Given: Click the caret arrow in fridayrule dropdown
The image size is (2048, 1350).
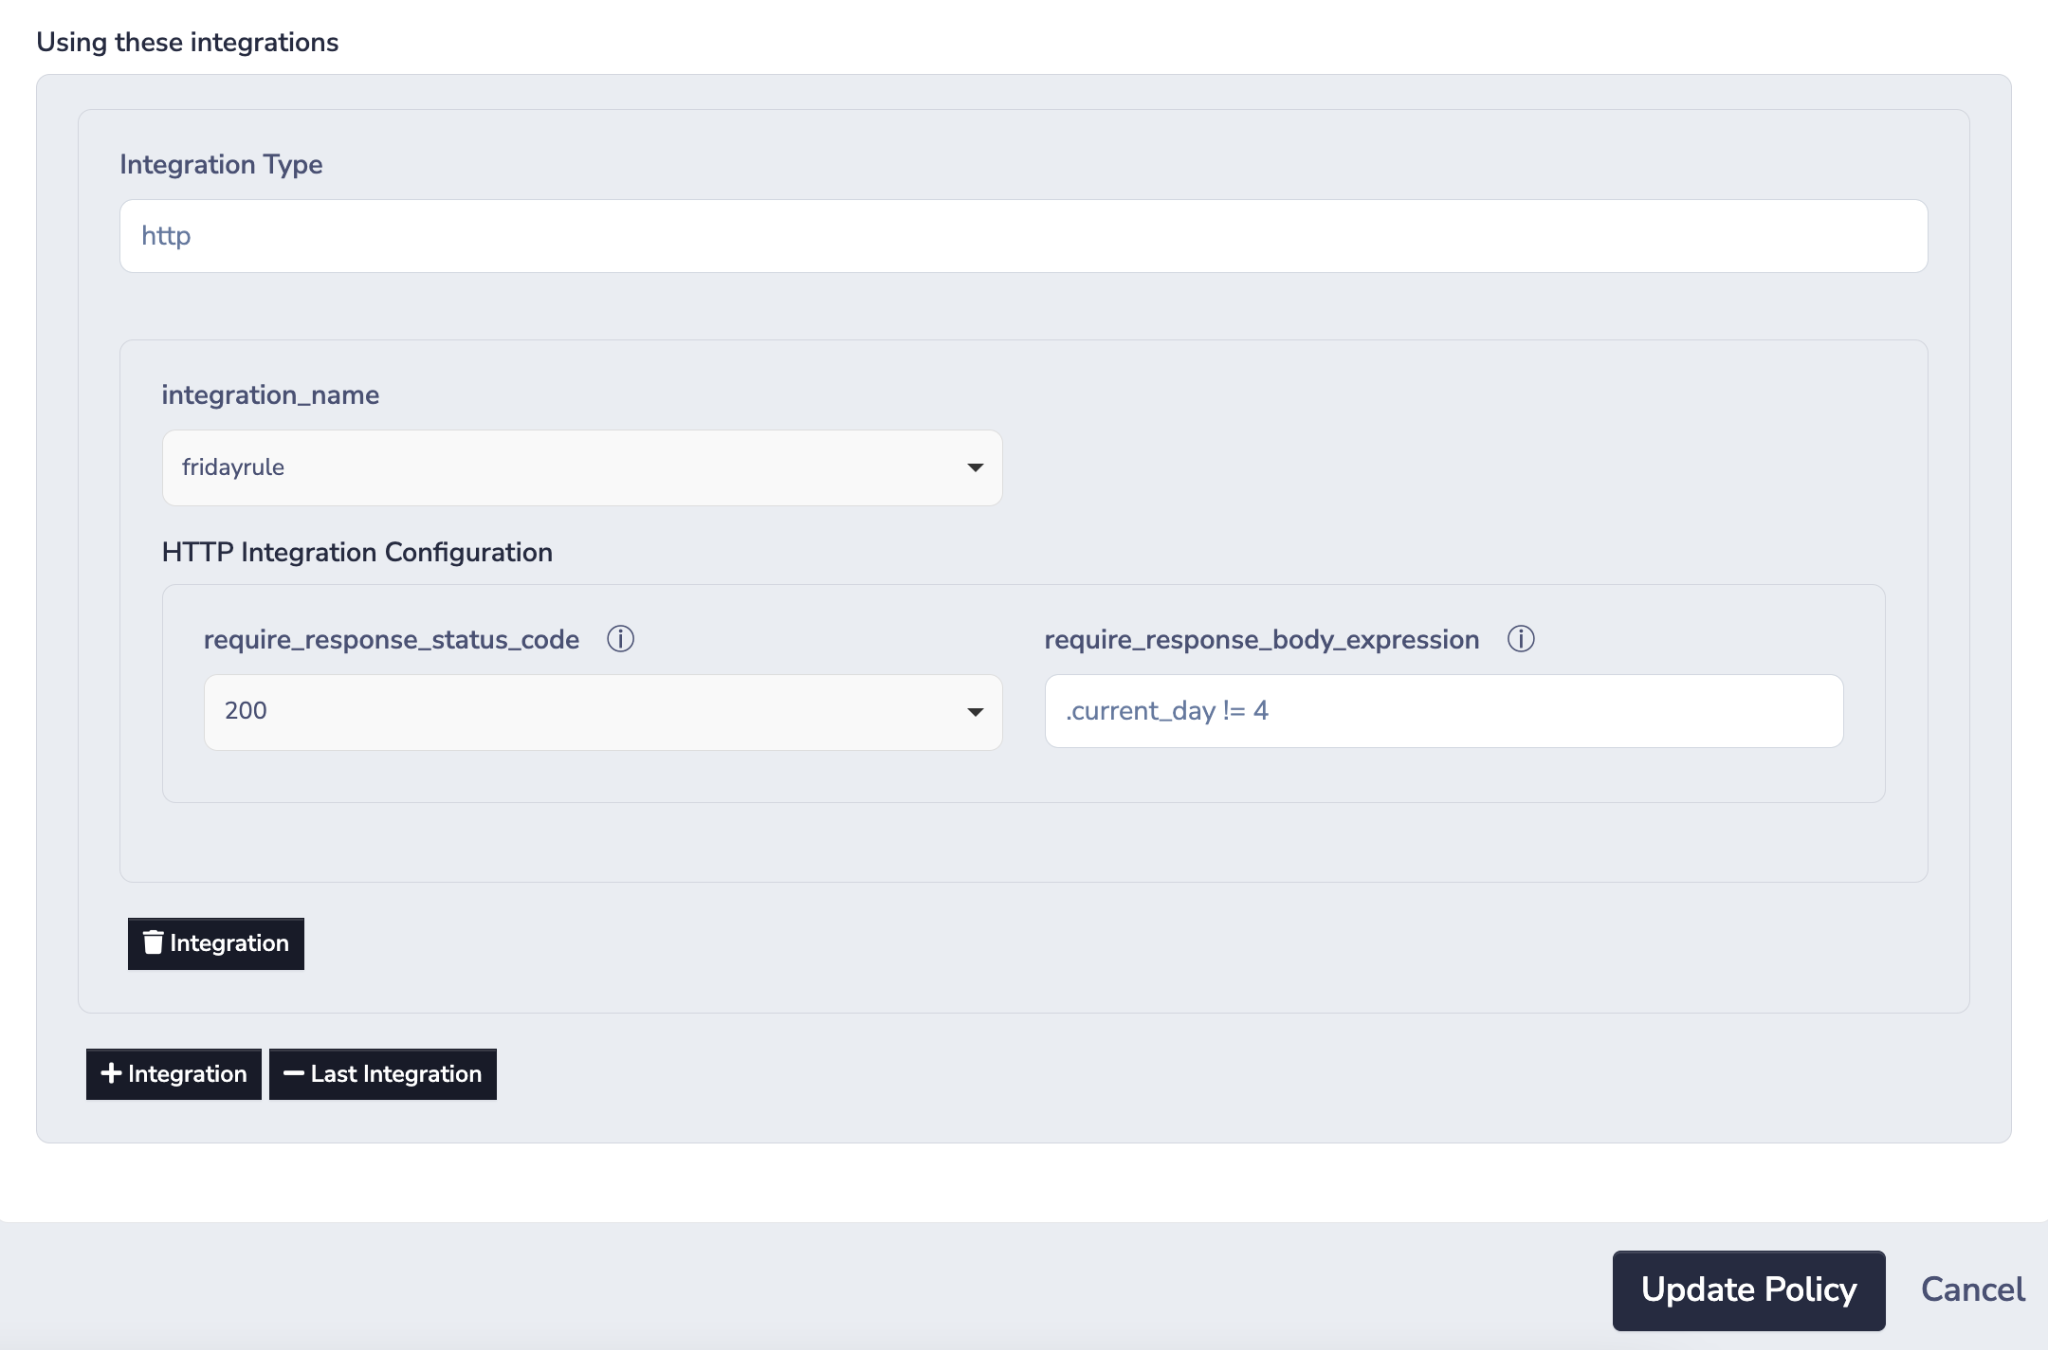Looking at the screenshot, I should click(975, 467).
